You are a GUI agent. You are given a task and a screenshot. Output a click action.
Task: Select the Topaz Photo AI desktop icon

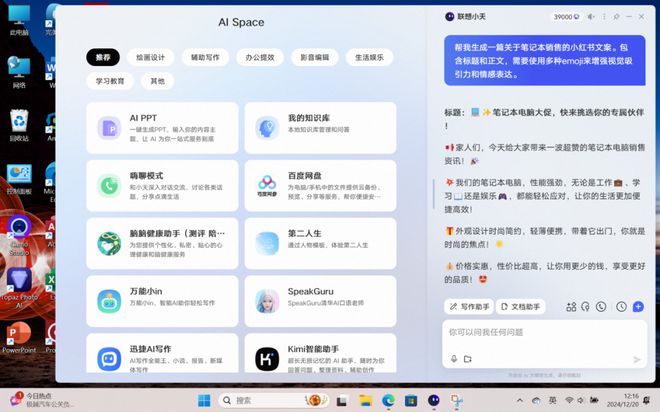pos(19,288)
